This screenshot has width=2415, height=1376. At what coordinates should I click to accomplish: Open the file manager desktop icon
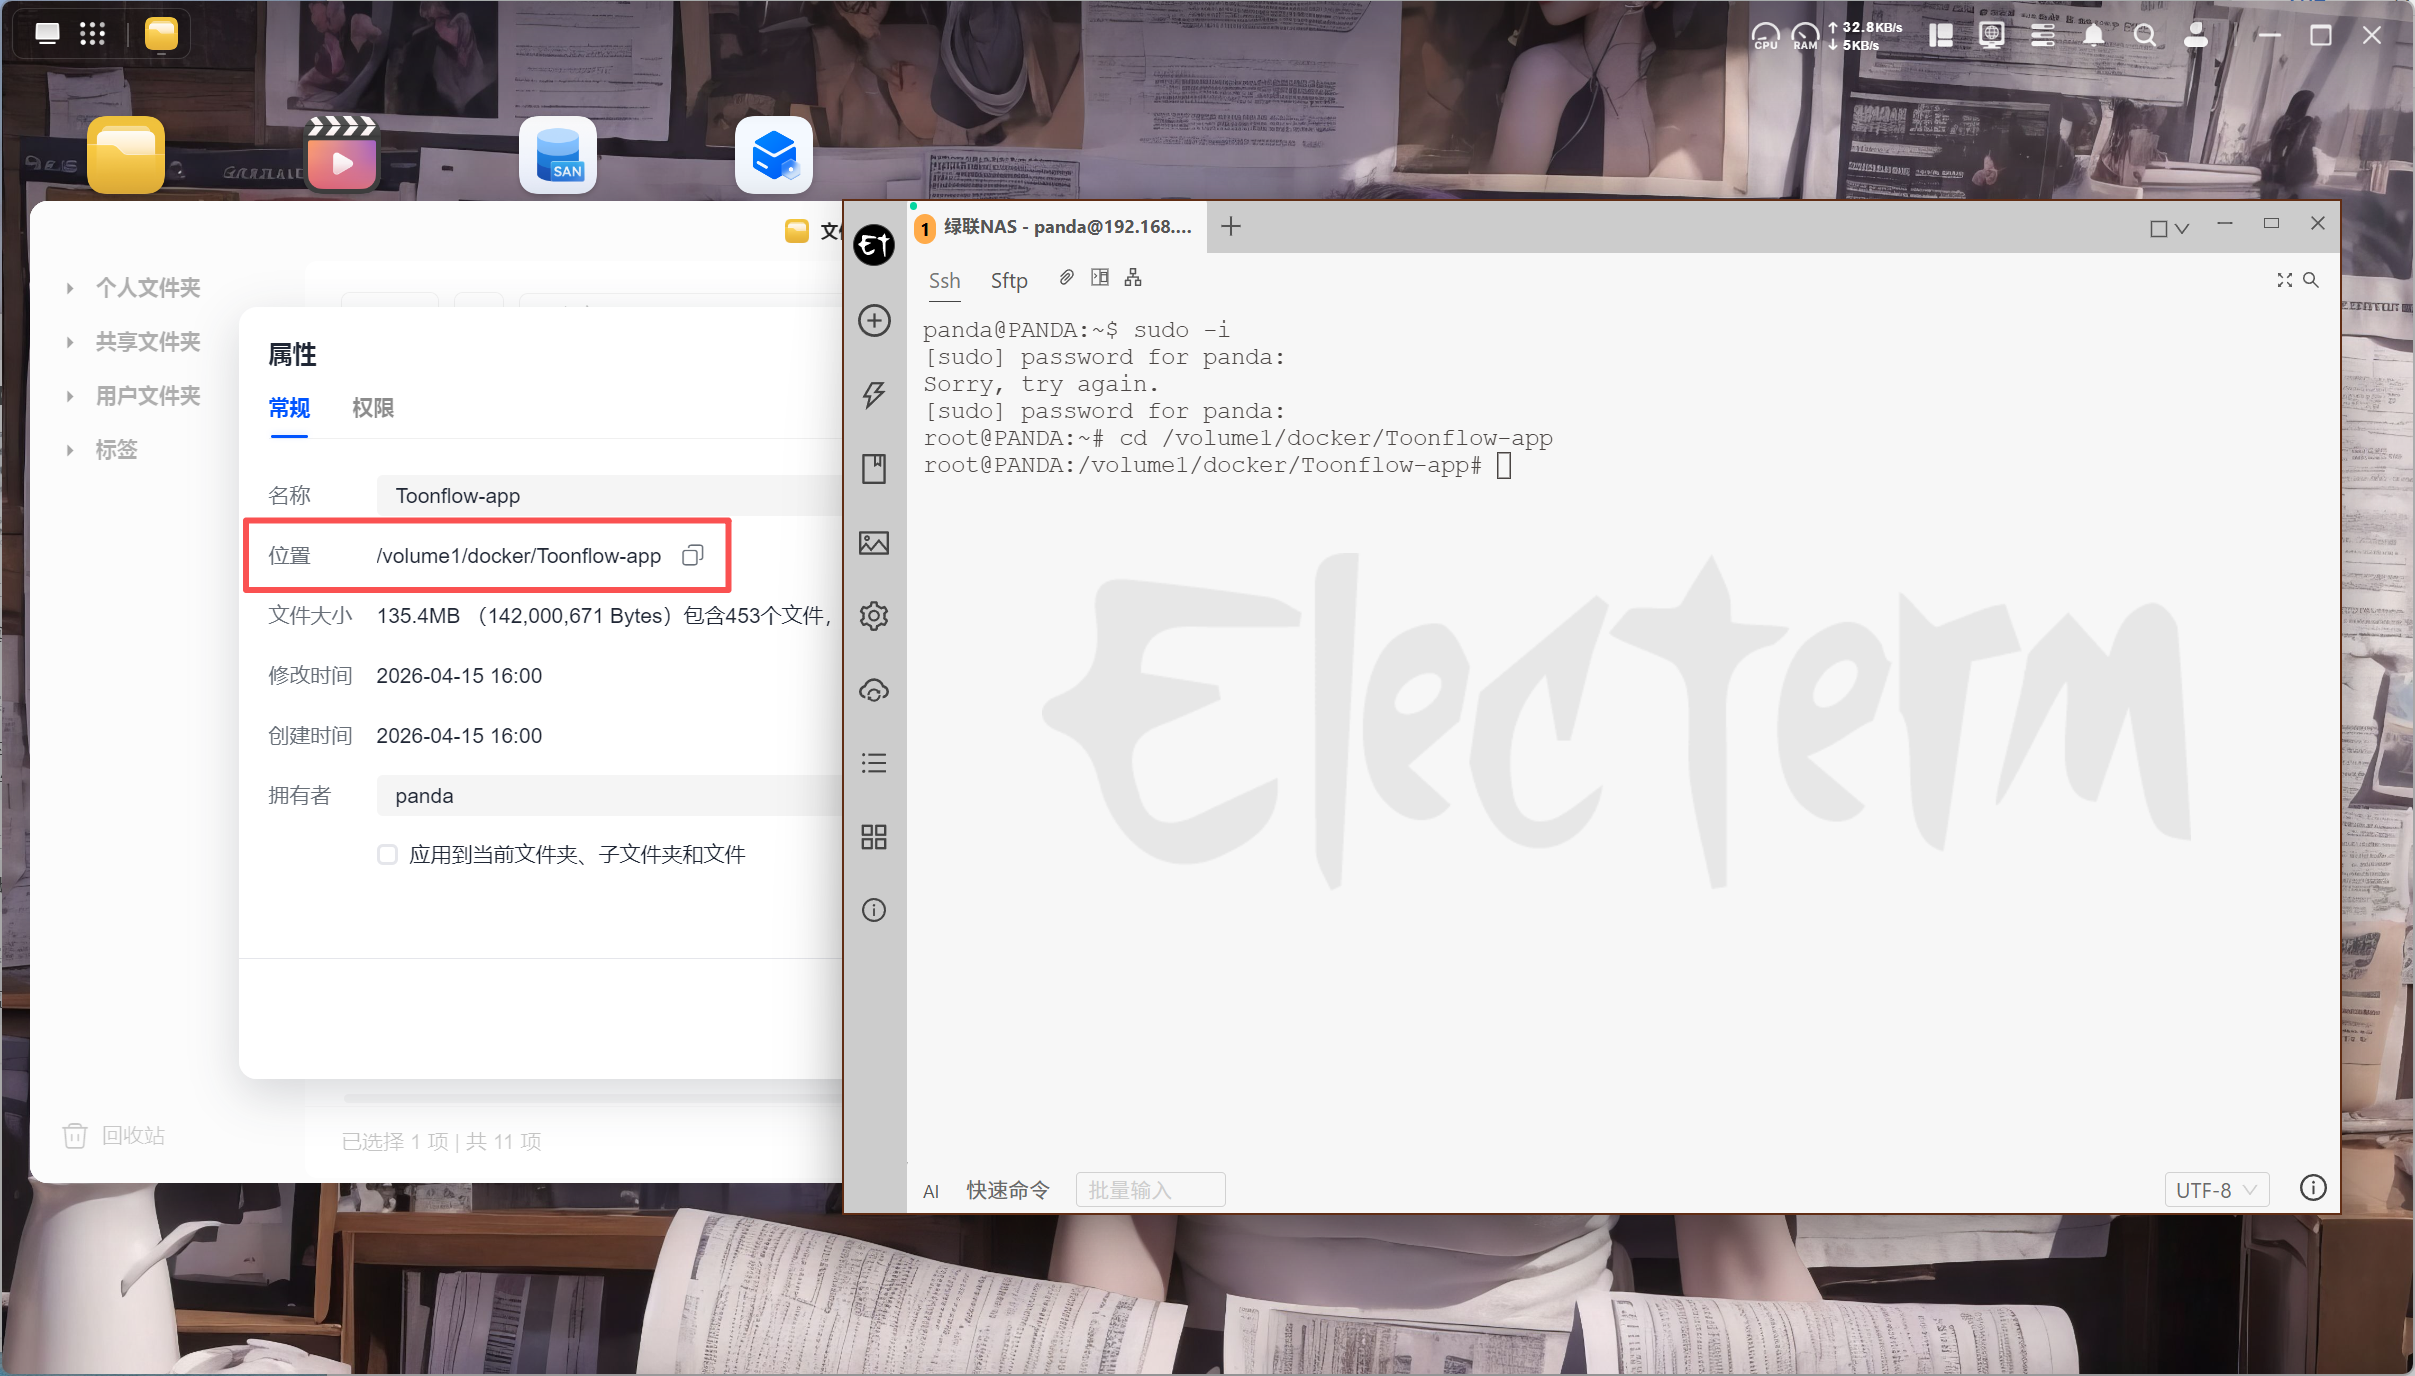pyautogui.click(x=126, y=155)
